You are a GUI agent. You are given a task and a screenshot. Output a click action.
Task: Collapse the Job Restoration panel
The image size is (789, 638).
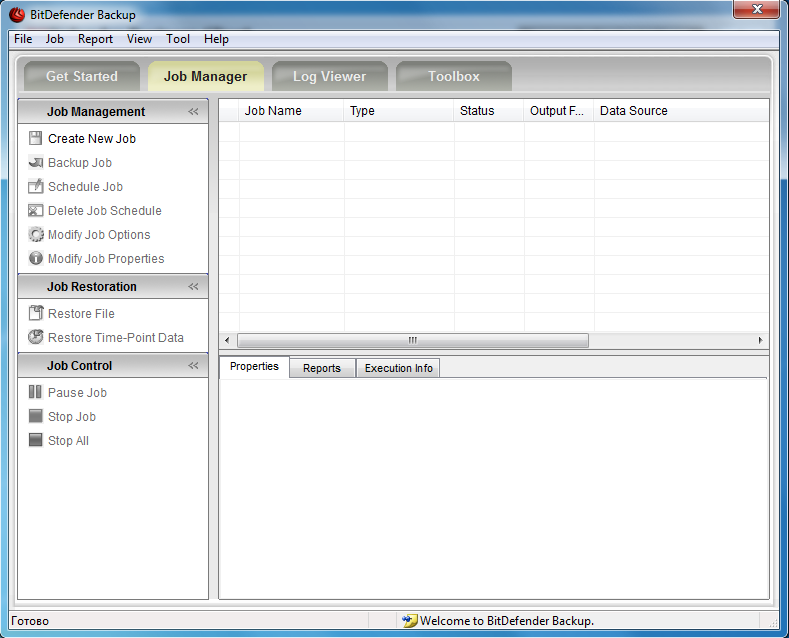193,287
